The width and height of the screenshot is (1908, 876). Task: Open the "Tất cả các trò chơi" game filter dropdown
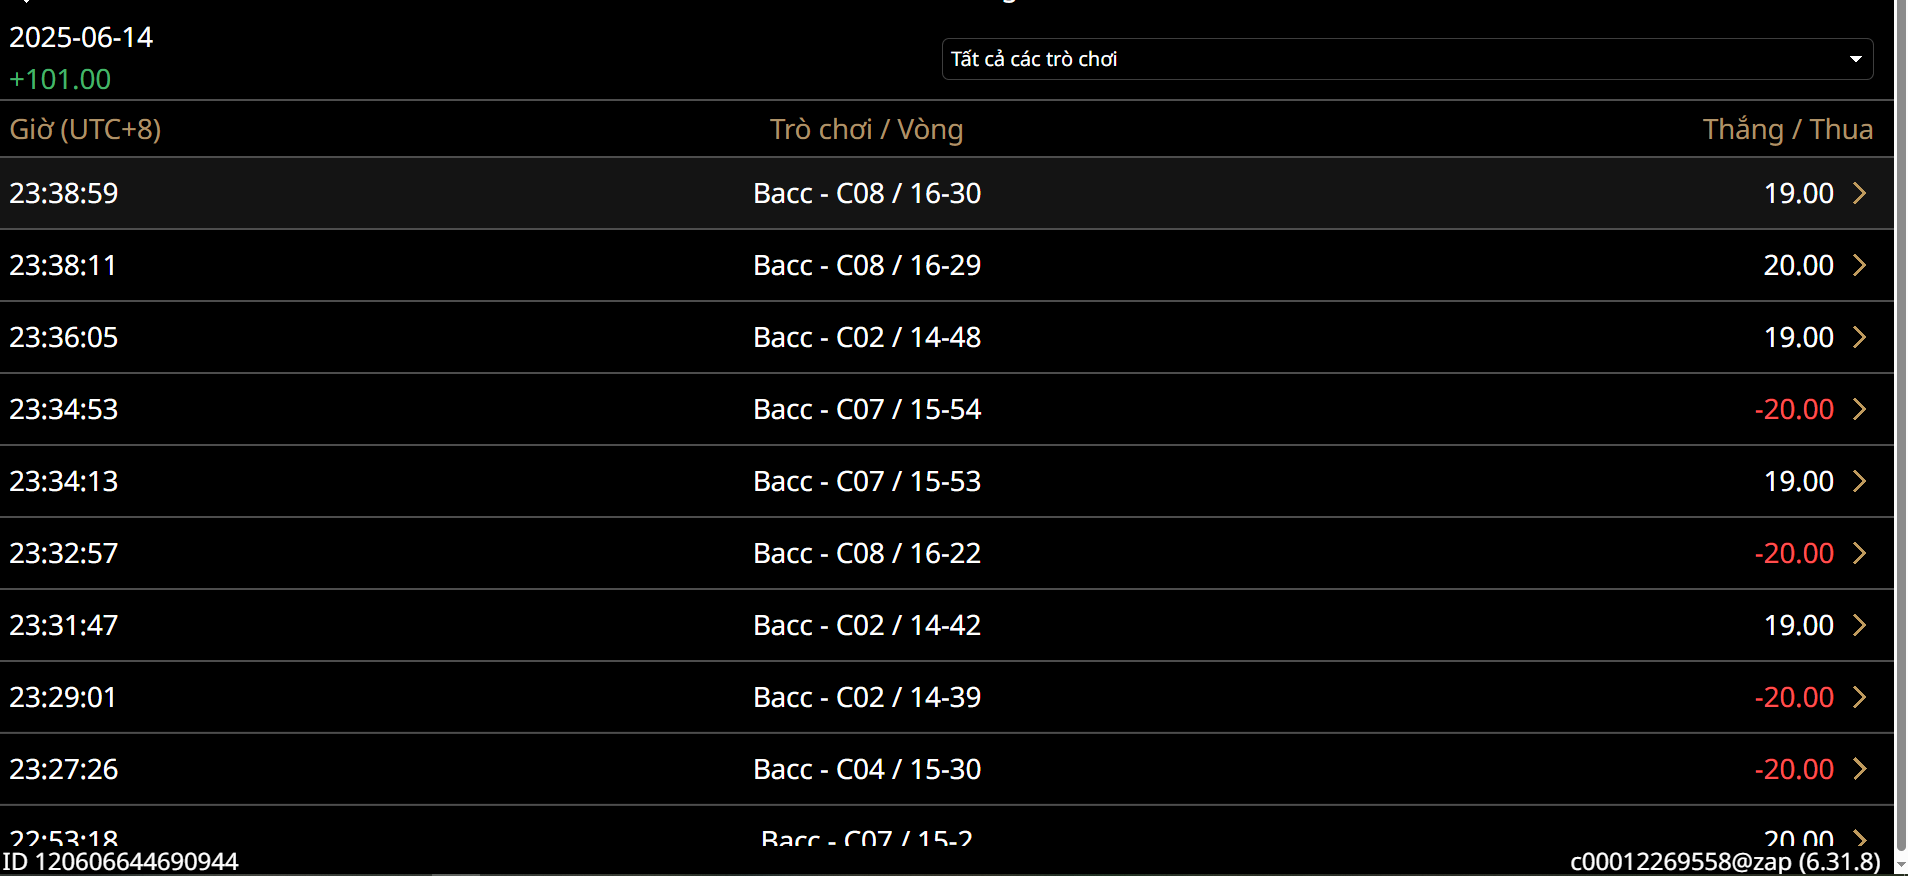1406,59
